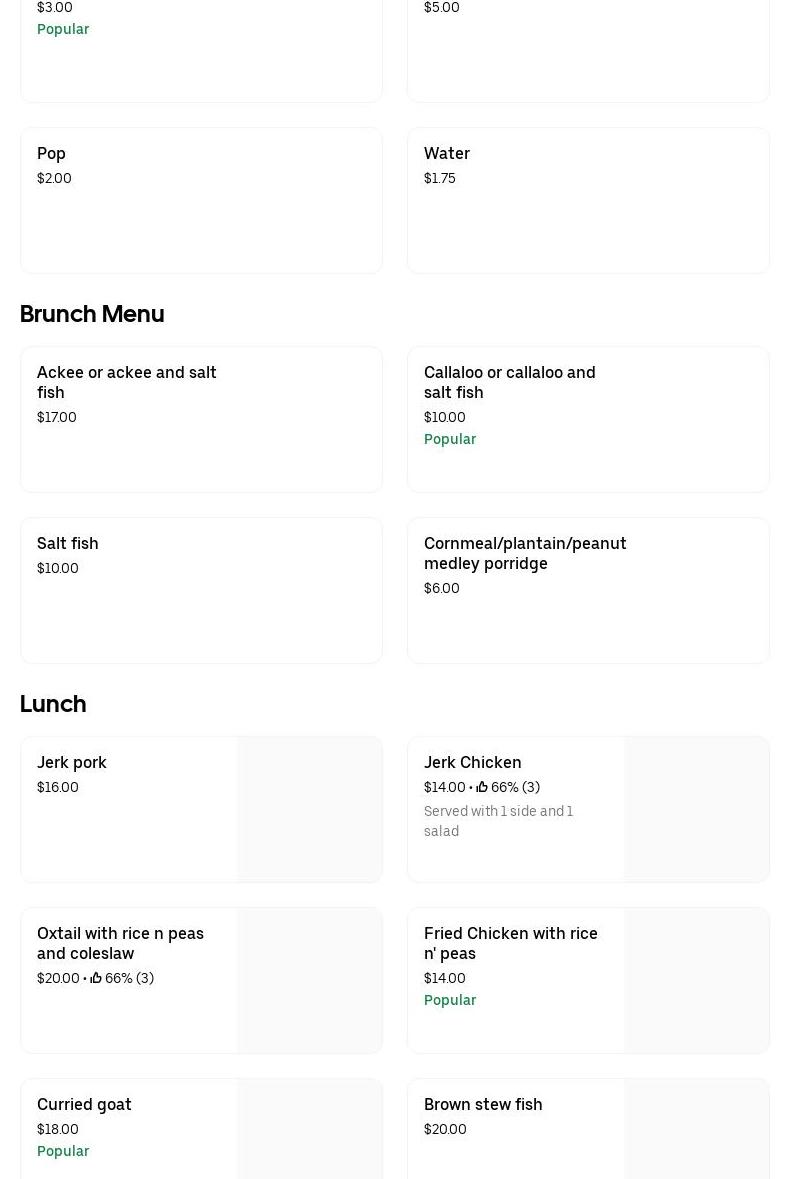Click the Oxtail dish image thumbnail
This screenshot has width=804, height=1179.
click(309, 980)
